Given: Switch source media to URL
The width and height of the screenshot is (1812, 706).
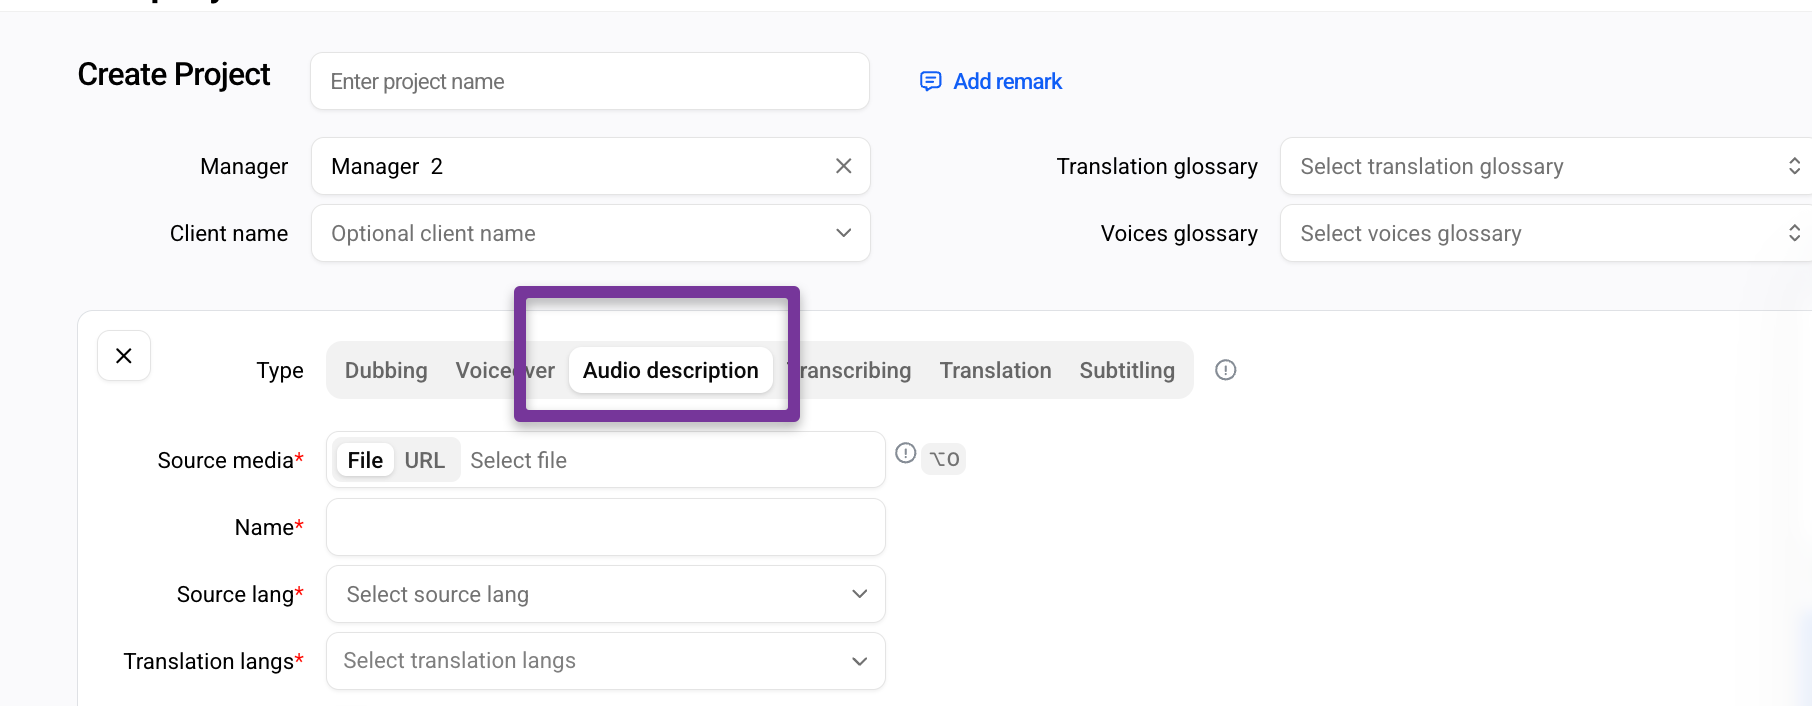Looking at the screenshot, I should (x=424, y=460).
